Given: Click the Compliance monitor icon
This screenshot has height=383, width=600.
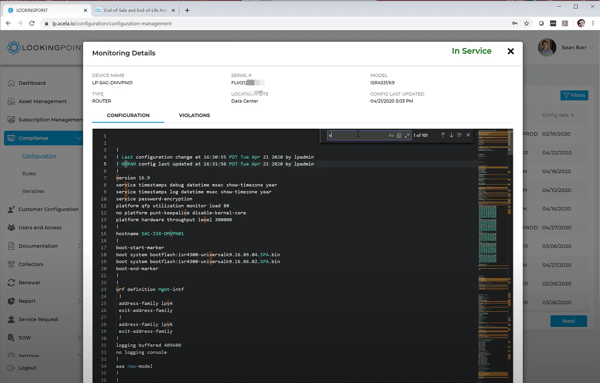Looking at the screenshot, I should click(11, 138).
